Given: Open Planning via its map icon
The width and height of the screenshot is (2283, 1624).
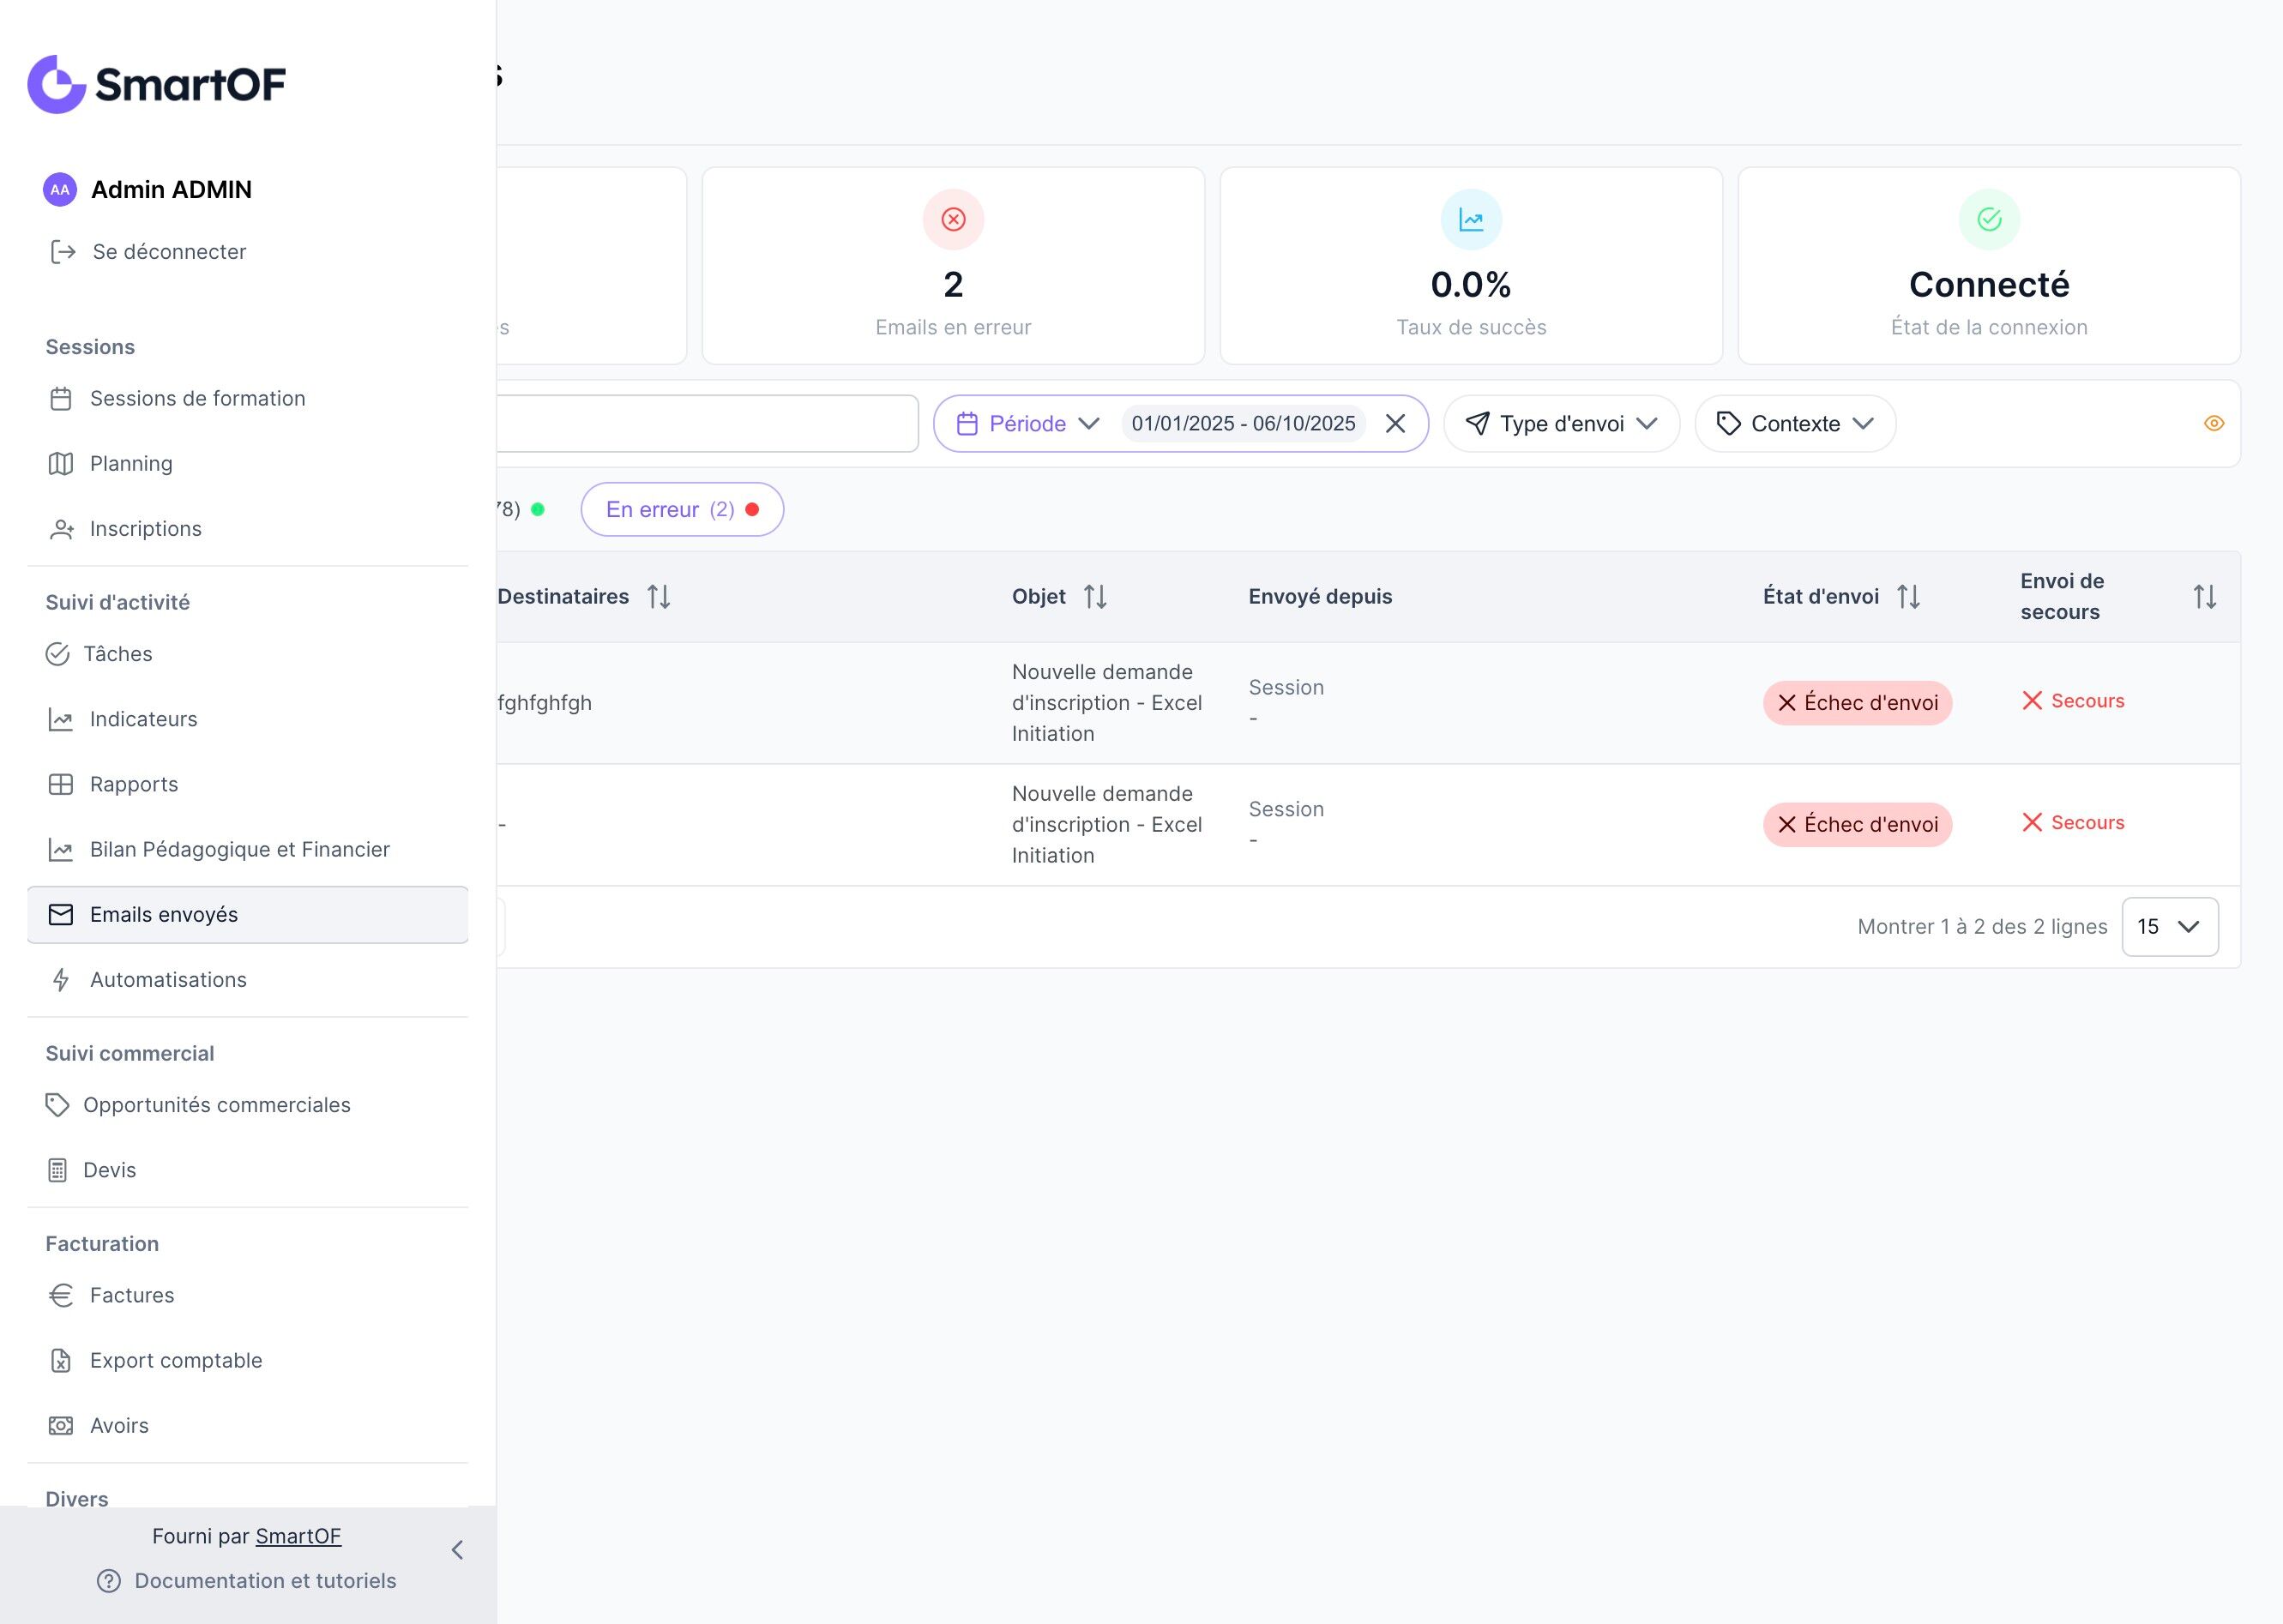Looking at the screenshot, I should point(61,464).
